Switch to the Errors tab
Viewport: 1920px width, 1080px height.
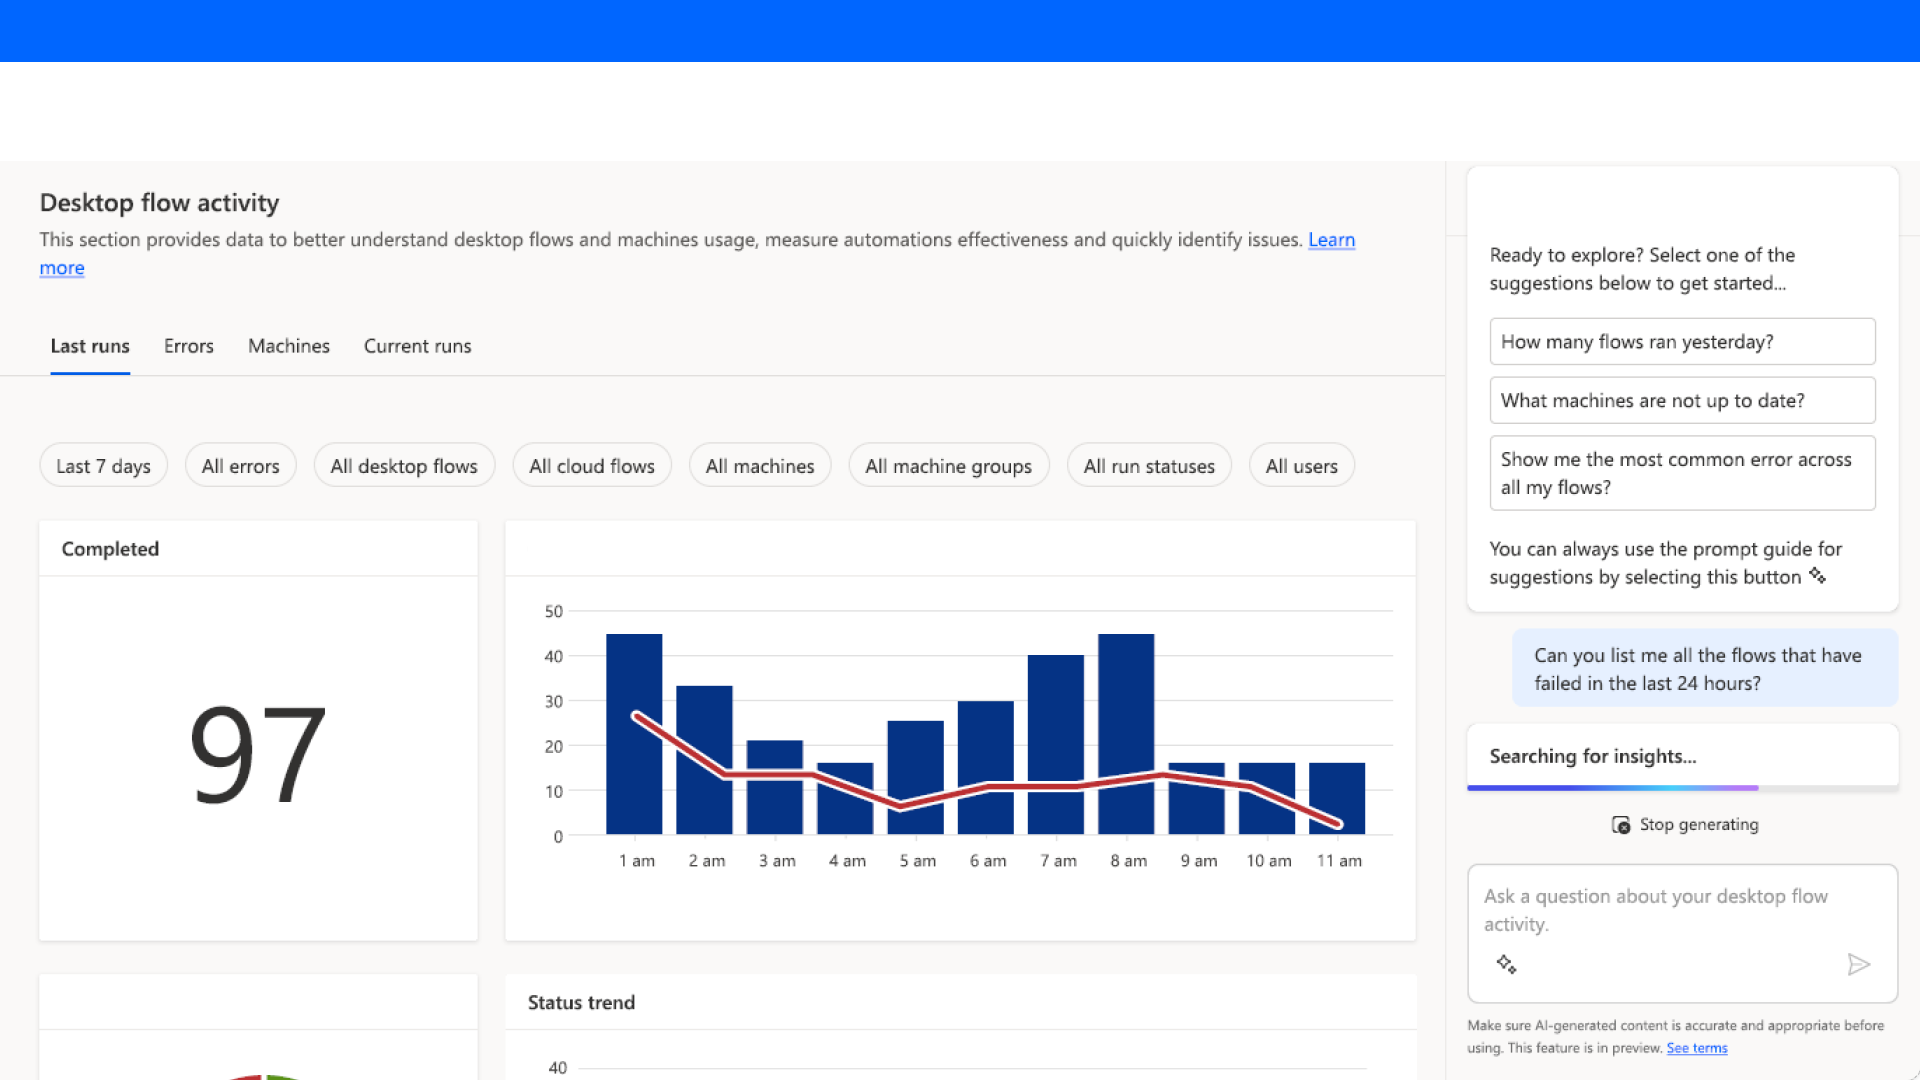(188, 346)
